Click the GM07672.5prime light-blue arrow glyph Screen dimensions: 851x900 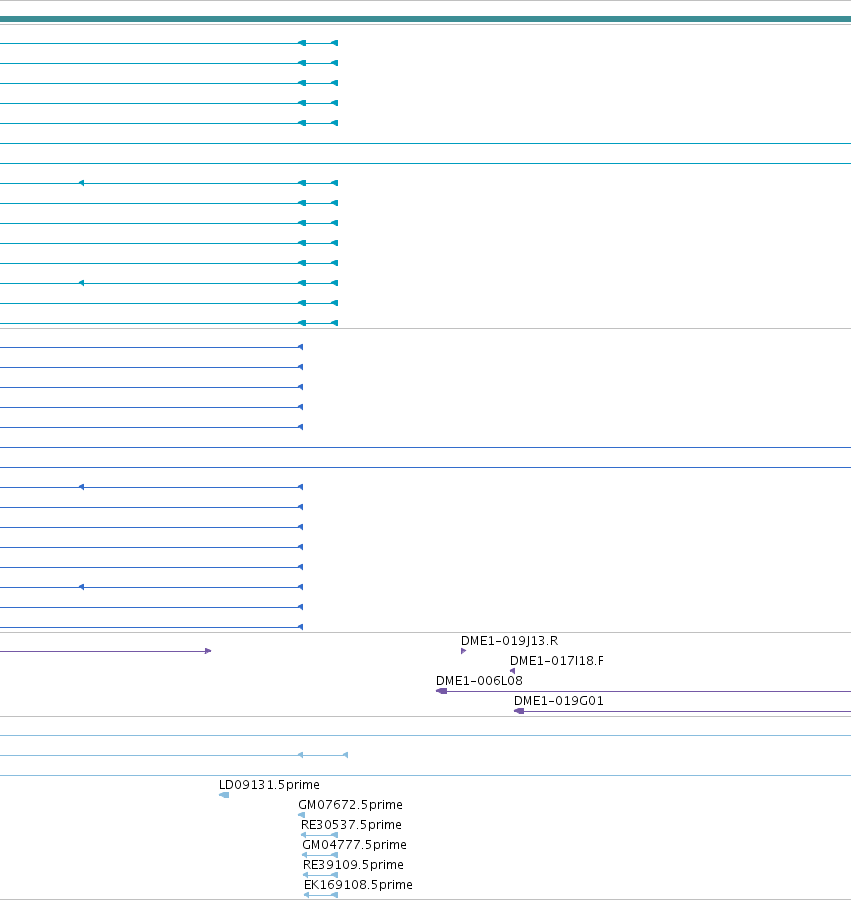pyautogui.click(x=301, y=815)
